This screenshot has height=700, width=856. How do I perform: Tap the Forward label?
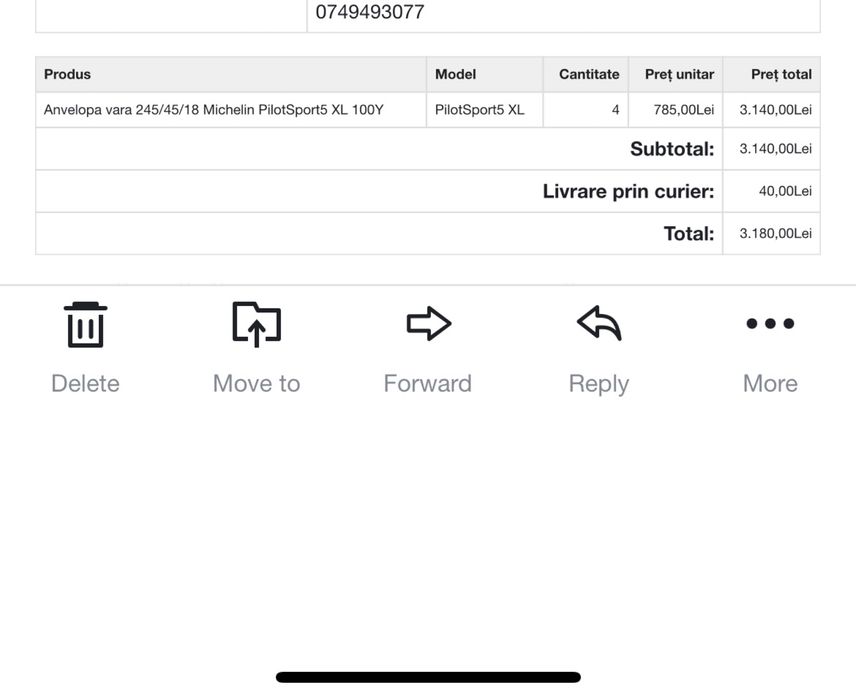point(428,383)
